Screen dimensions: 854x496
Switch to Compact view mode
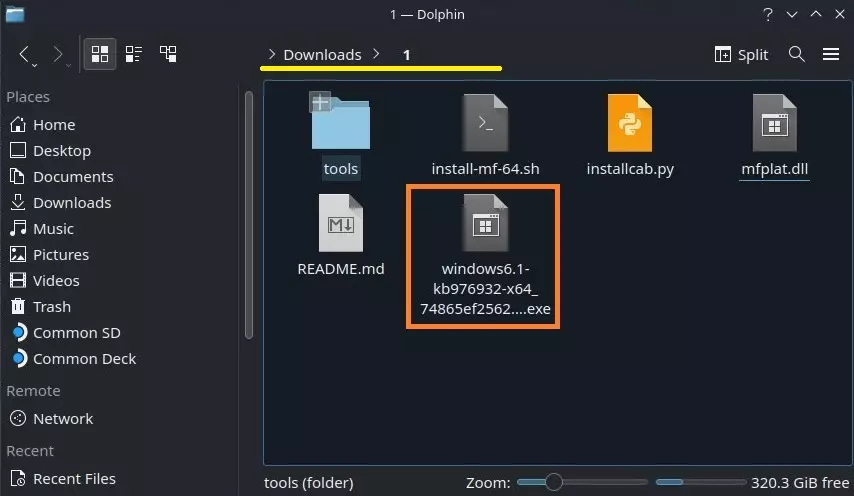(133, 54)
